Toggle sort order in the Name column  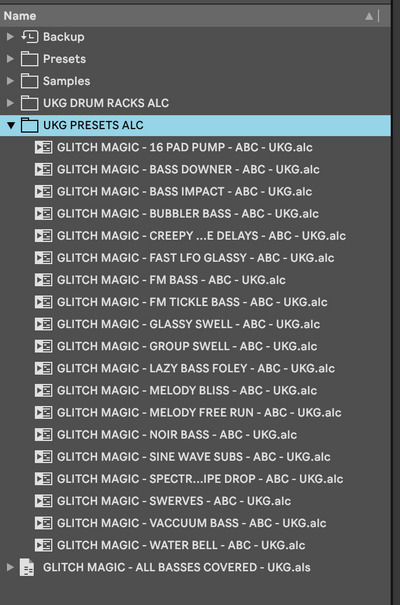tap(369, 16)
